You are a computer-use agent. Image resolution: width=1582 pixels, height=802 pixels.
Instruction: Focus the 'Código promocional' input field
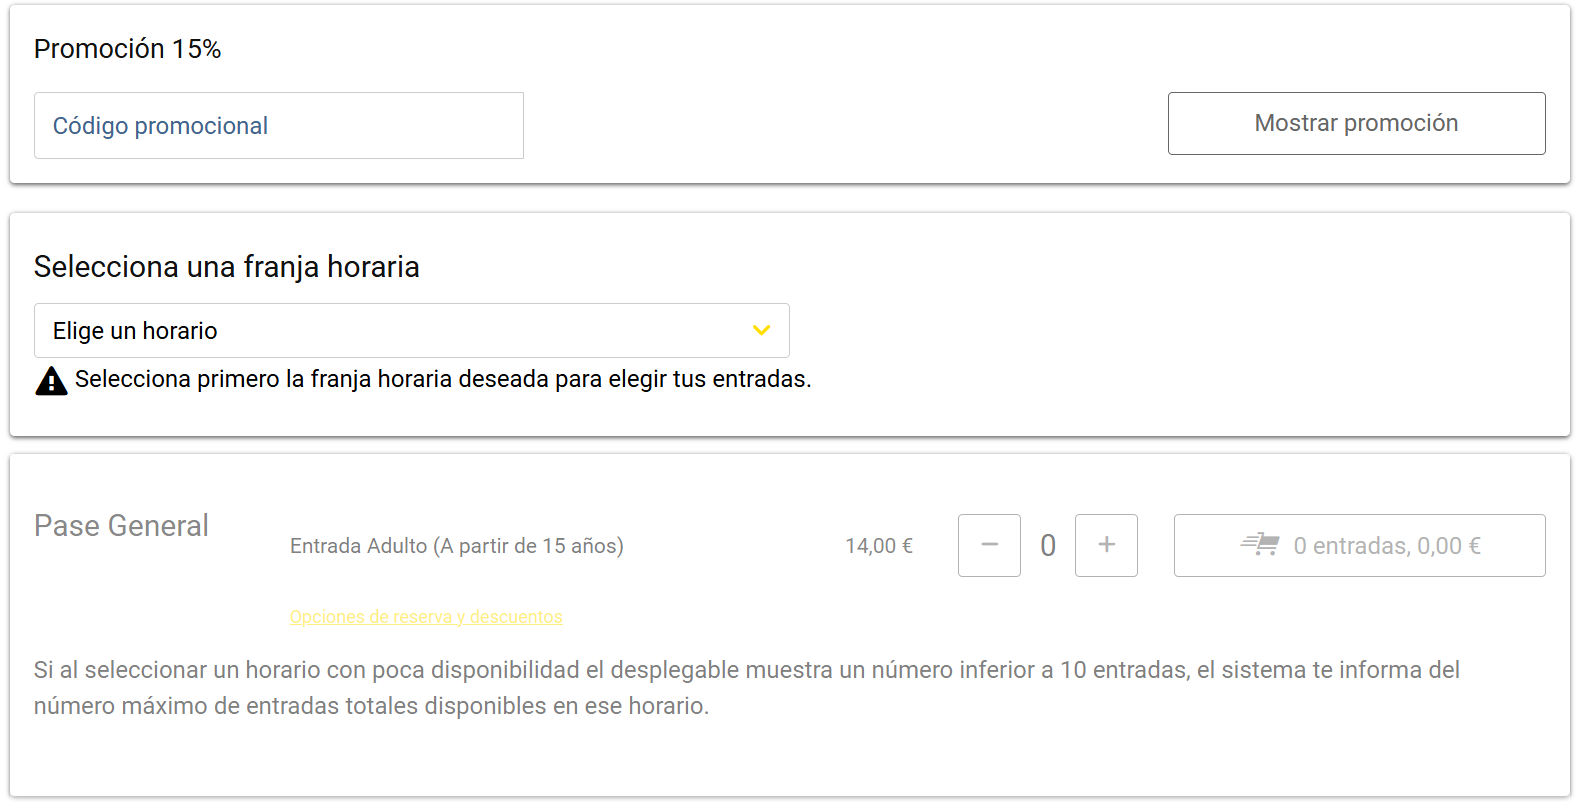point(278,126)
